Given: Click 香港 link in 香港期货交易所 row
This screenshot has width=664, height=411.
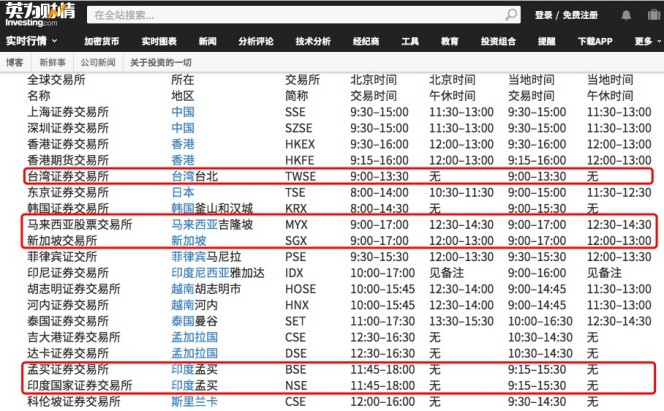Looking at the screenshot, I should coord(183,160).
